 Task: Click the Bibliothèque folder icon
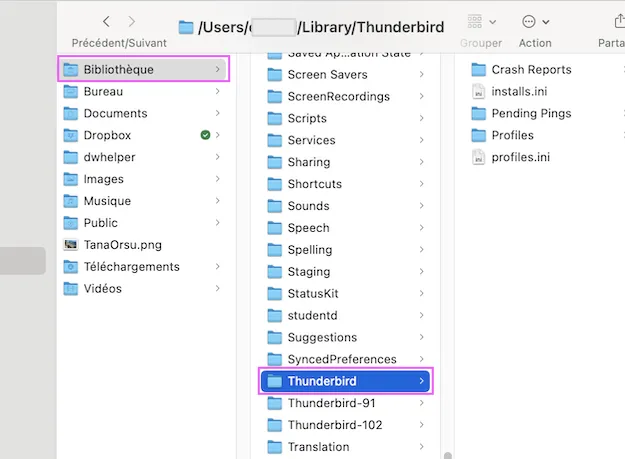[71, 70]
